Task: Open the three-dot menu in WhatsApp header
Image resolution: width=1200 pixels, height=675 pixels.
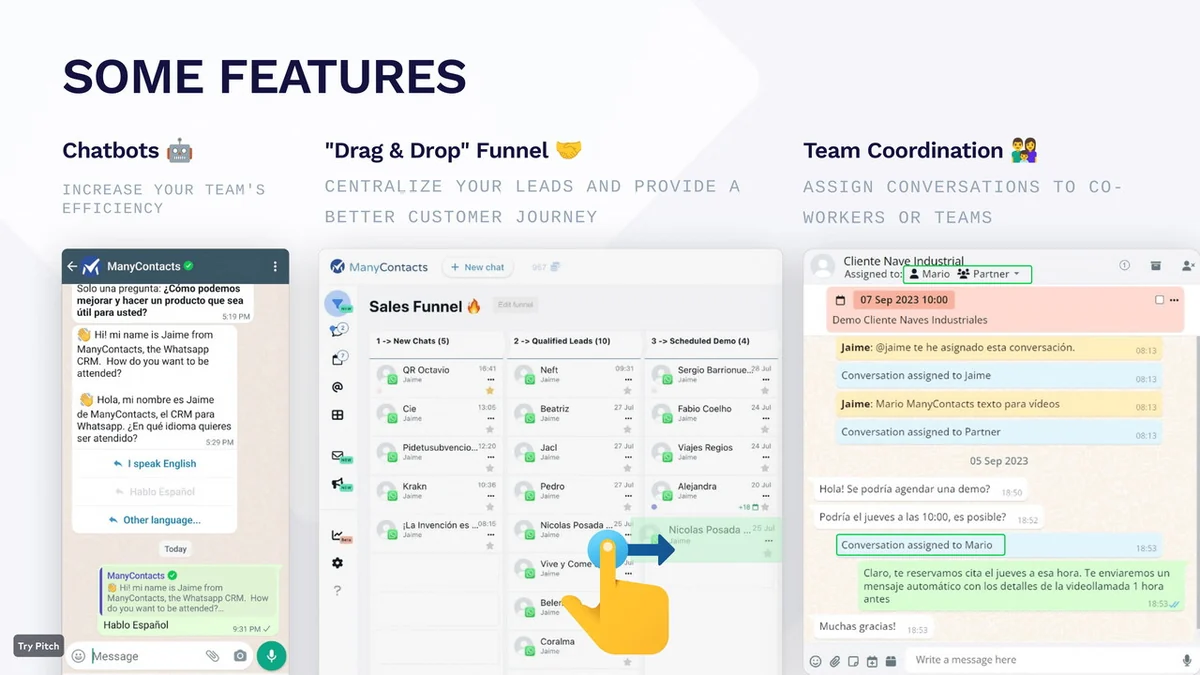Action: pos(275,267)
